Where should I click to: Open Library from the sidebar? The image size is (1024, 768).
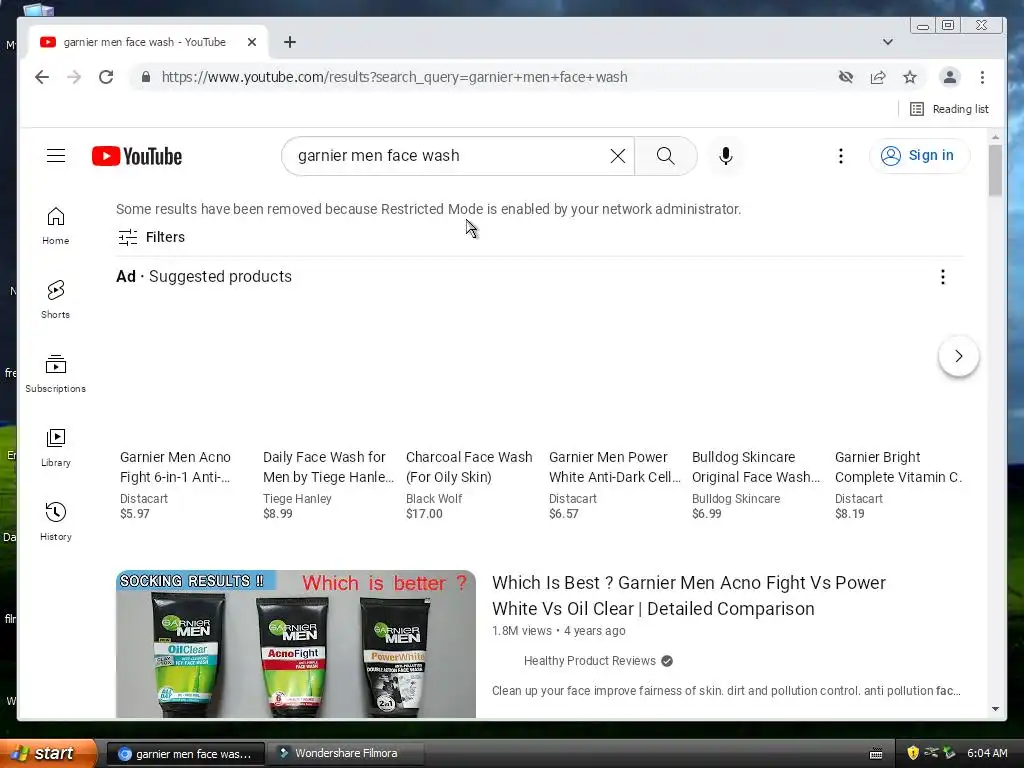click(56, 447)
